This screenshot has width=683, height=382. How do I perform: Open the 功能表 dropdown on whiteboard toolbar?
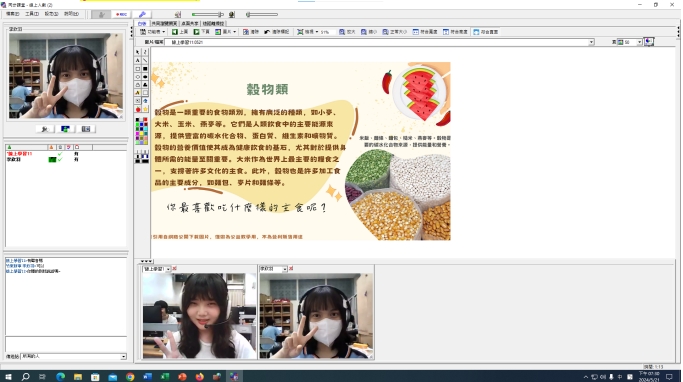(x=152, y=32)
